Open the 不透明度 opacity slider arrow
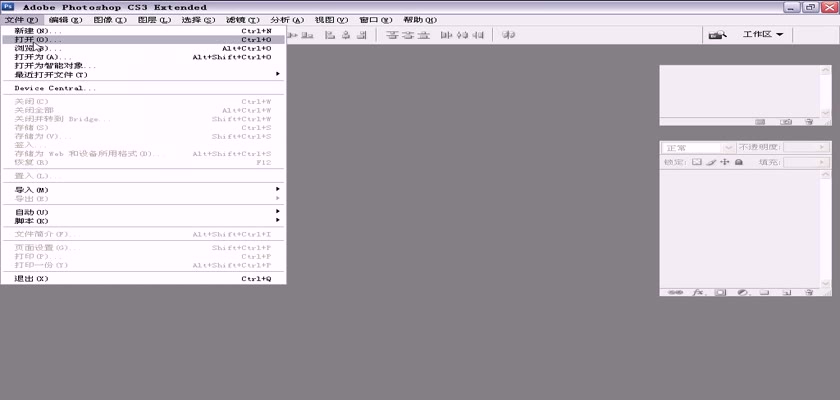The height and width of the screenshot is (400, 840). tap(822, 147)
